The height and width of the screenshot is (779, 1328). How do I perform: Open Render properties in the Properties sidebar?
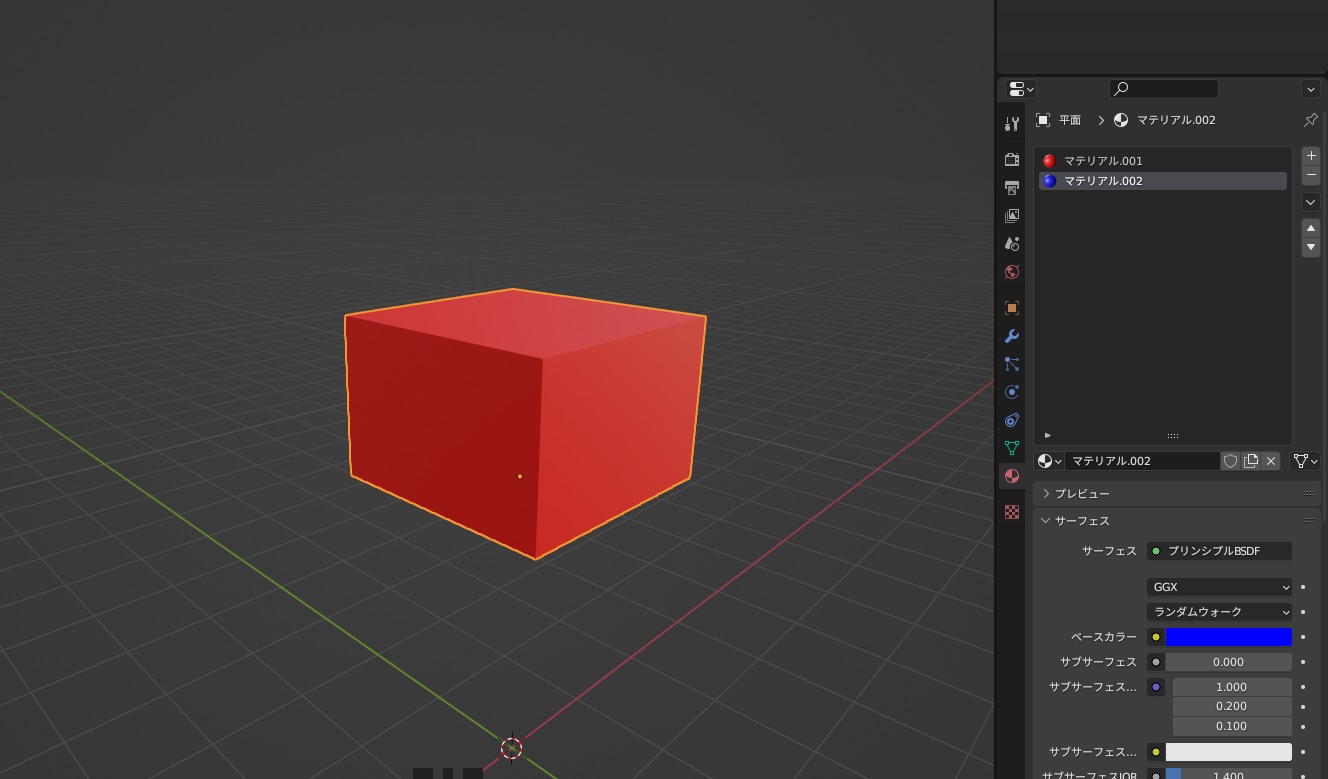(x=1011, y=159)
